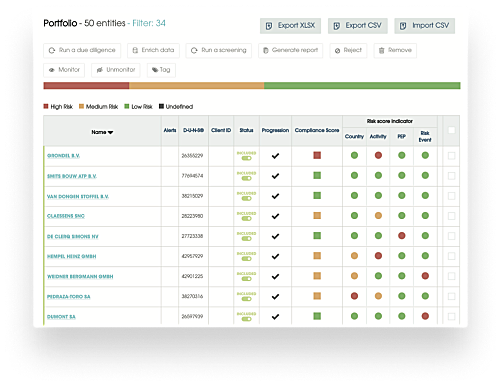Click the Export CSV button

(x=358, y=26)
